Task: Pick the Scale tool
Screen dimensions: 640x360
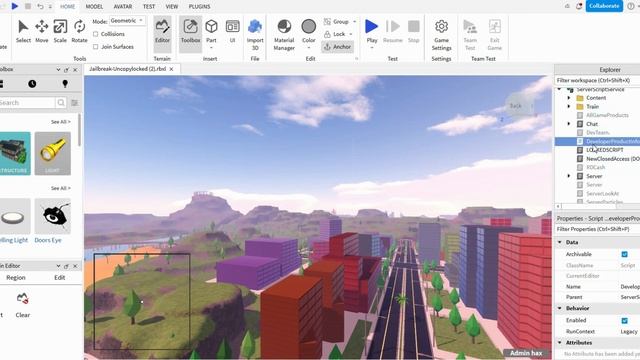Action: point(60,31)
